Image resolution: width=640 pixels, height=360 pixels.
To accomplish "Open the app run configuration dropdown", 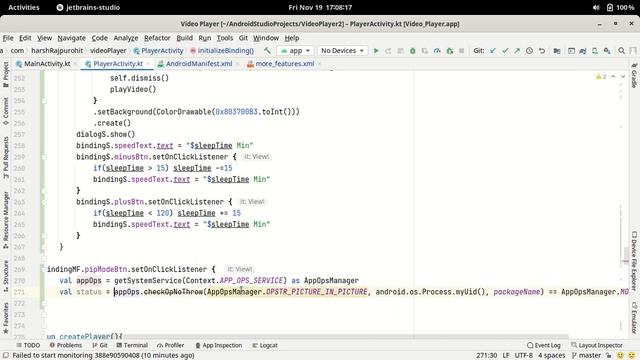I will coord(295,51).
